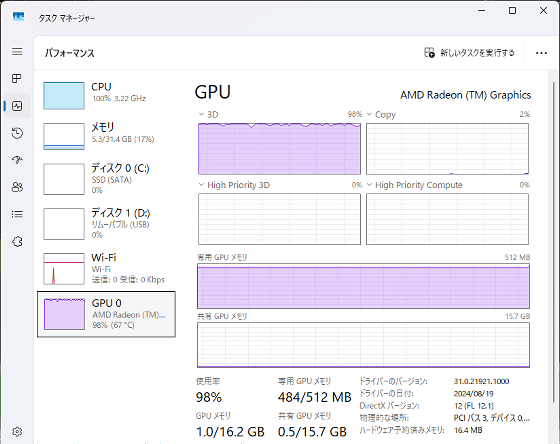
Task: Open the Details list icon
Action: tap(17, 214)
